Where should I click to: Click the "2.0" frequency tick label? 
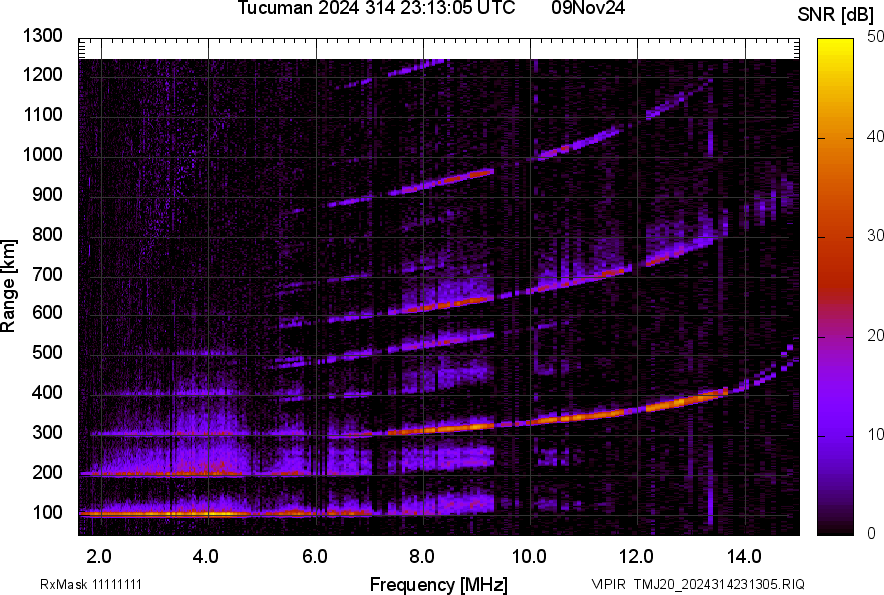(99, 557)
